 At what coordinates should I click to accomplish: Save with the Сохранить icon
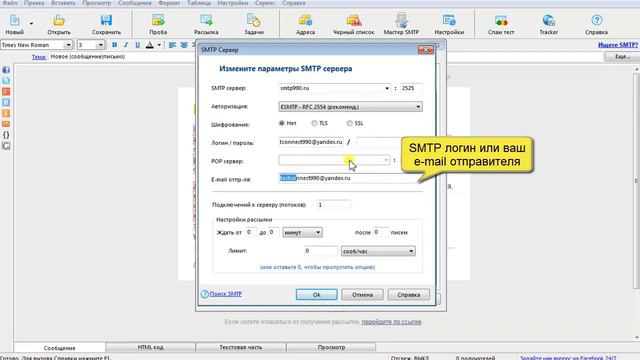tap(106, 24)
